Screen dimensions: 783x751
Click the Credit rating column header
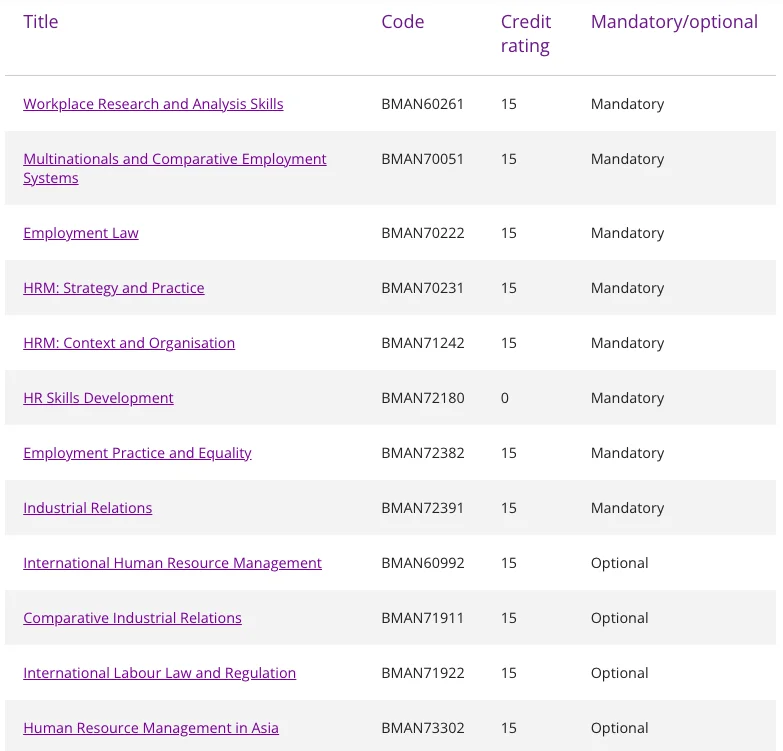click(526, 34)
